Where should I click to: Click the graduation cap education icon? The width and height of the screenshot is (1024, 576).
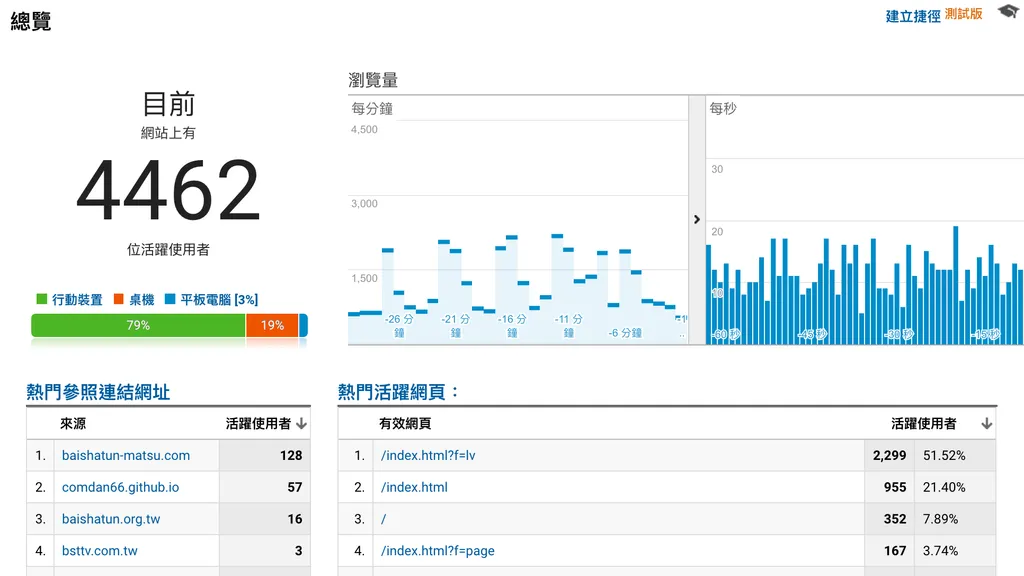click(1008, 12)
